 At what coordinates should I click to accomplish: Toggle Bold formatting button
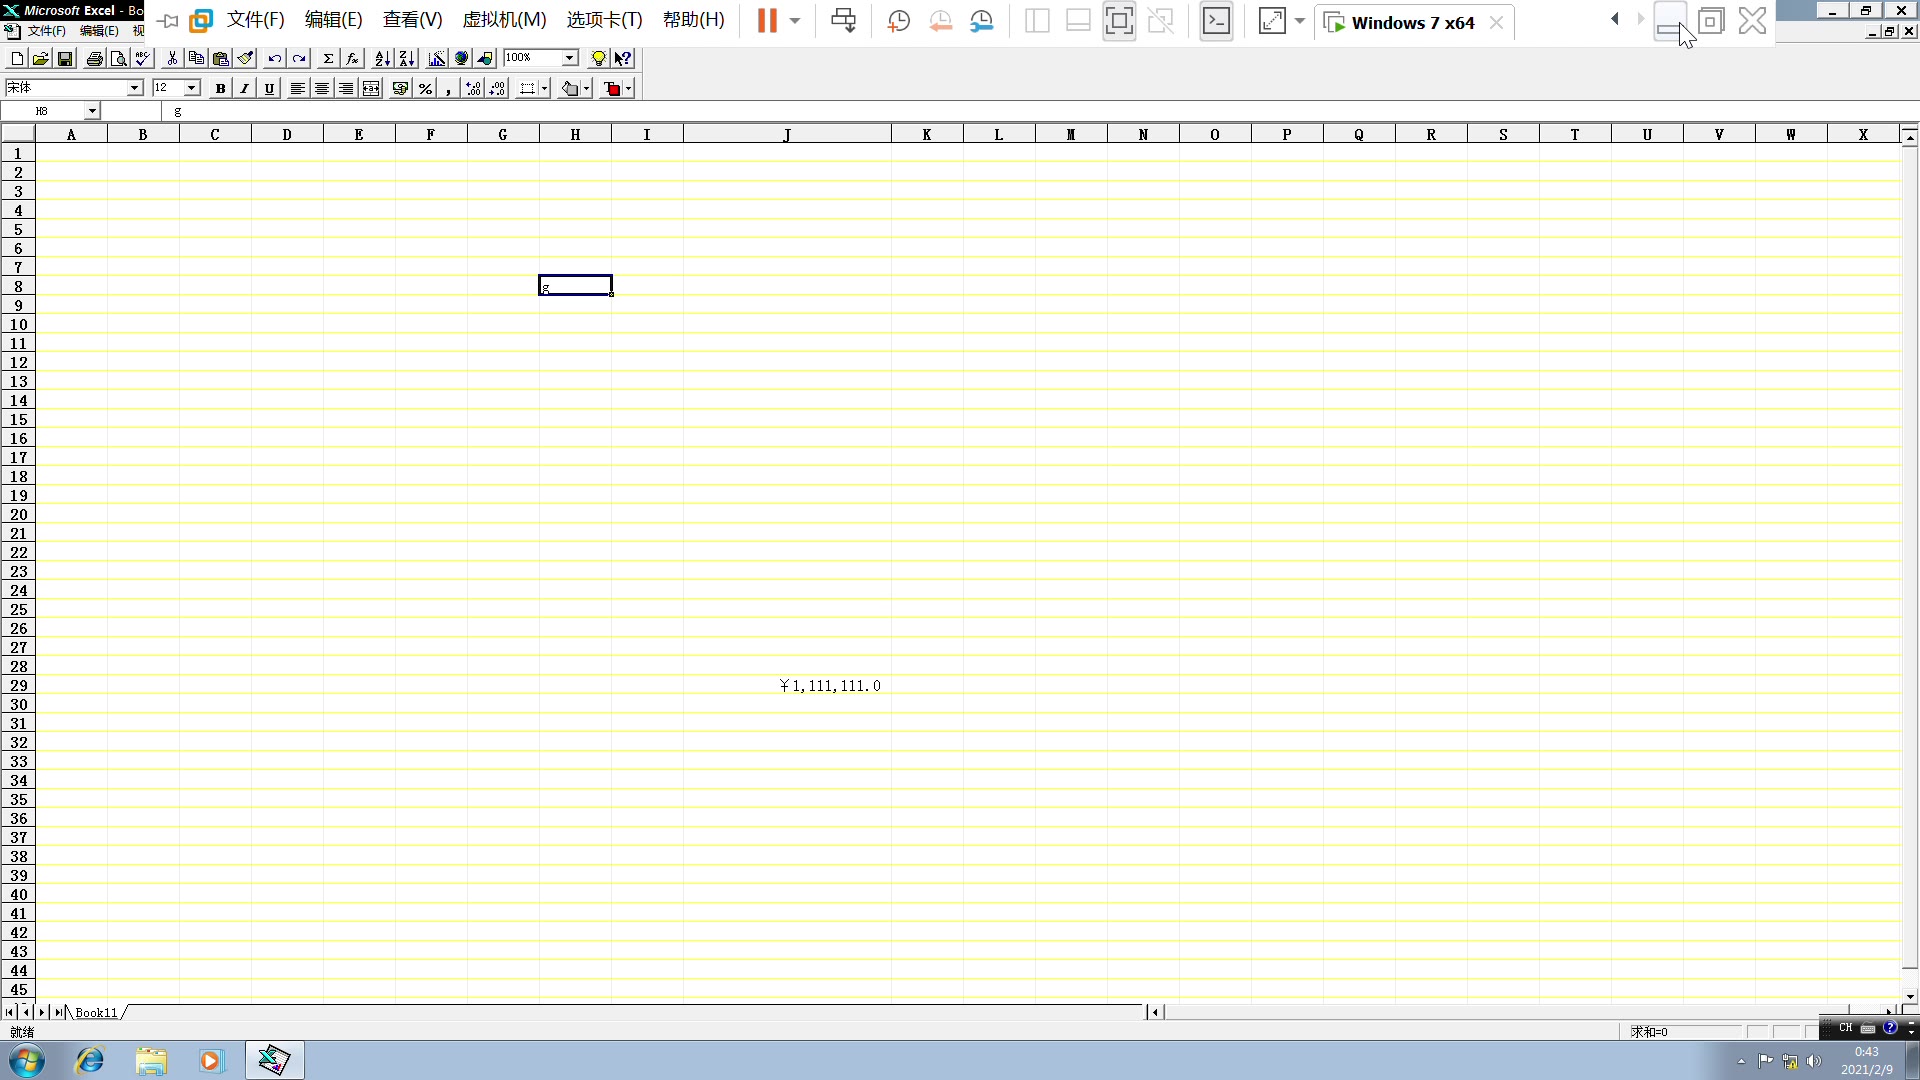click(x=220, y=89)
